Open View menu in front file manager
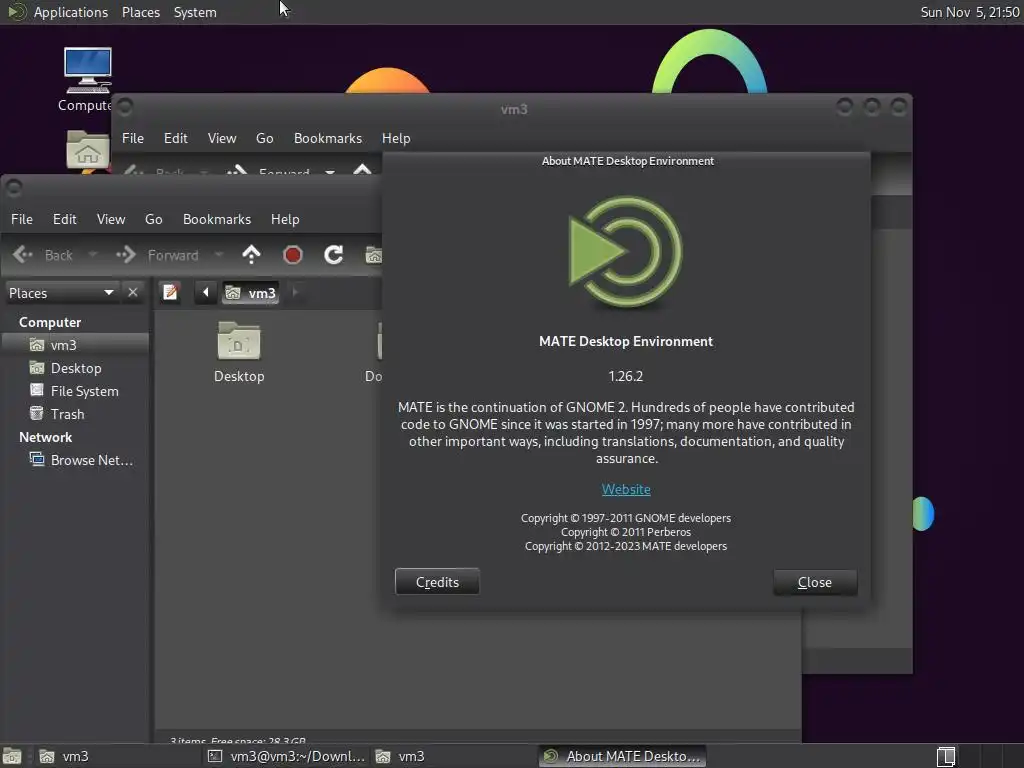This screenshot has height=768, width=1024. coord(111,219)
